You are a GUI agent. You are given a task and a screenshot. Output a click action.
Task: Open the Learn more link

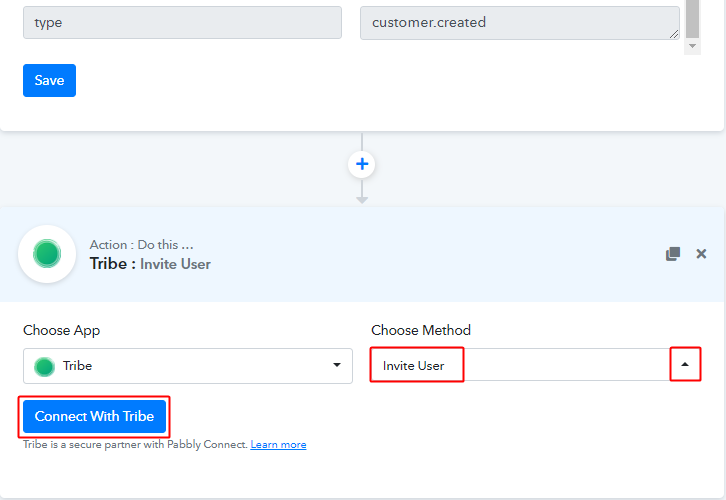point(278,445)
